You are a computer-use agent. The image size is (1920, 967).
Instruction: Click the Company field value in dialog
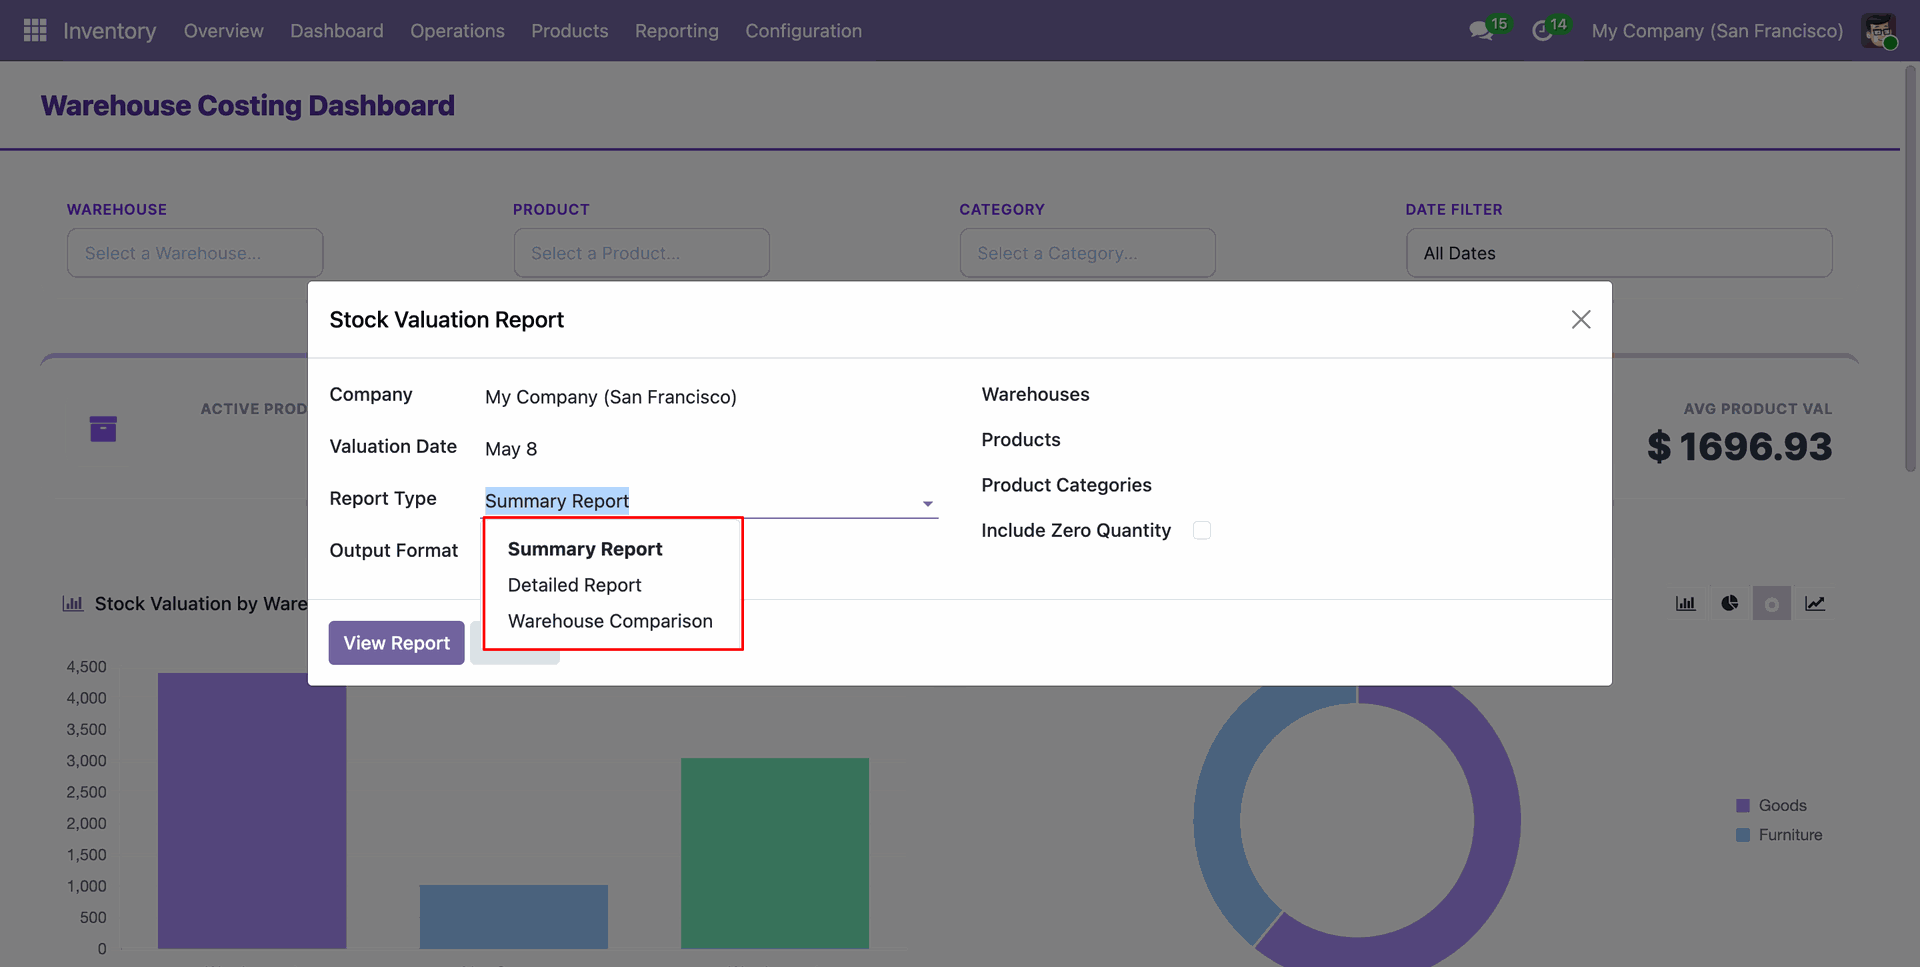(x=610, y=397)
